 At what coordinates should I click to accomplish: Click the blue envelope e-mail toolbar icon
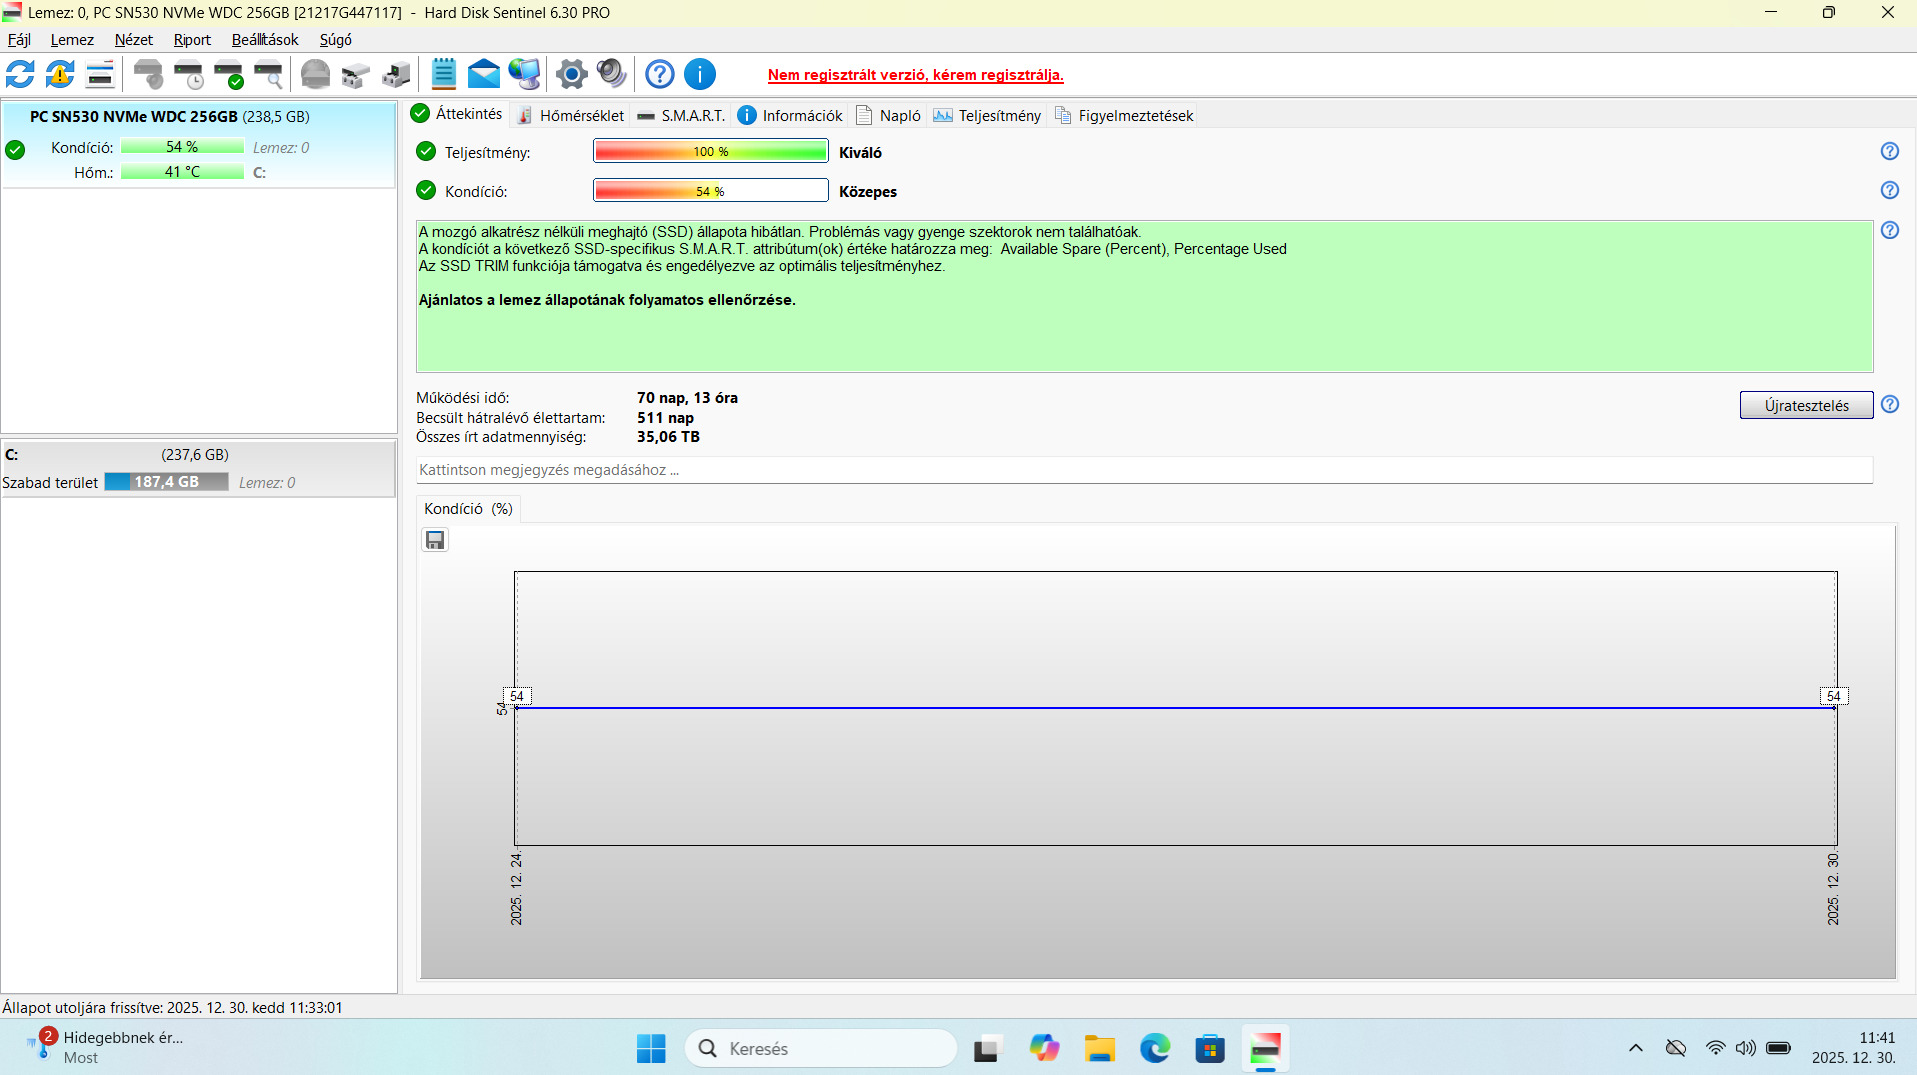pyautogui.click(x=484, y=74)
